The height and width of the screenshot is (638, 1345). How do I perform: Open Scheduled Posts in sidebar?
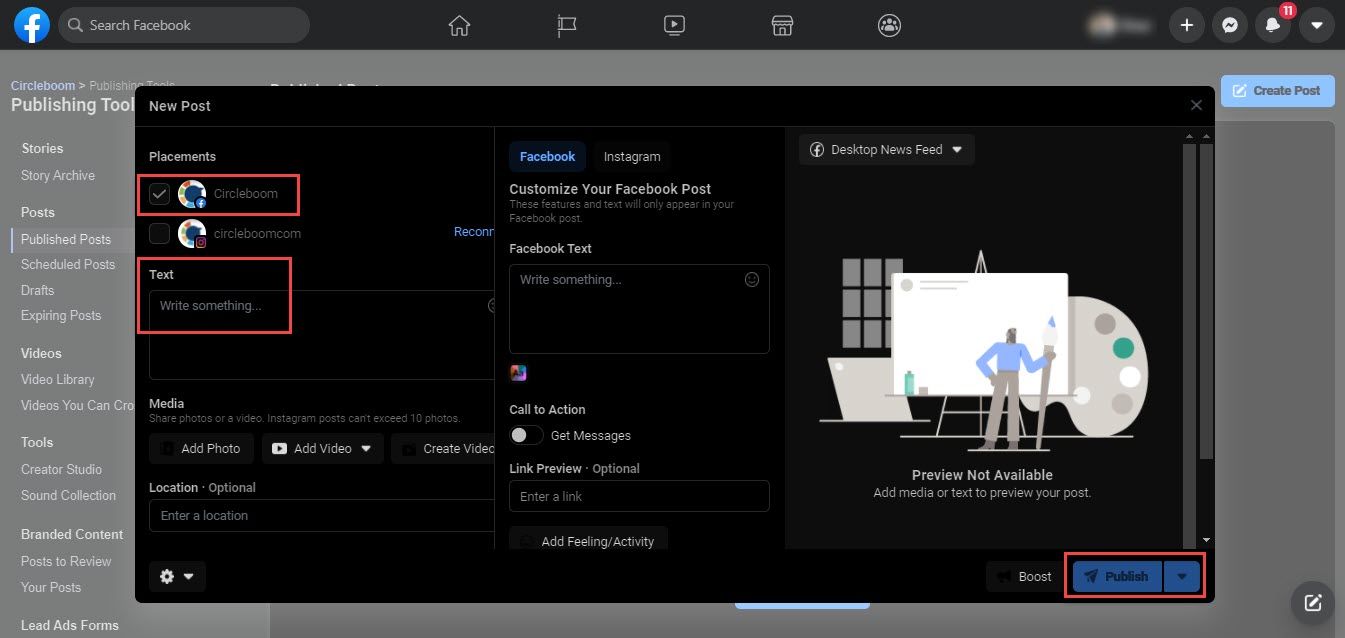coord(68,265)
